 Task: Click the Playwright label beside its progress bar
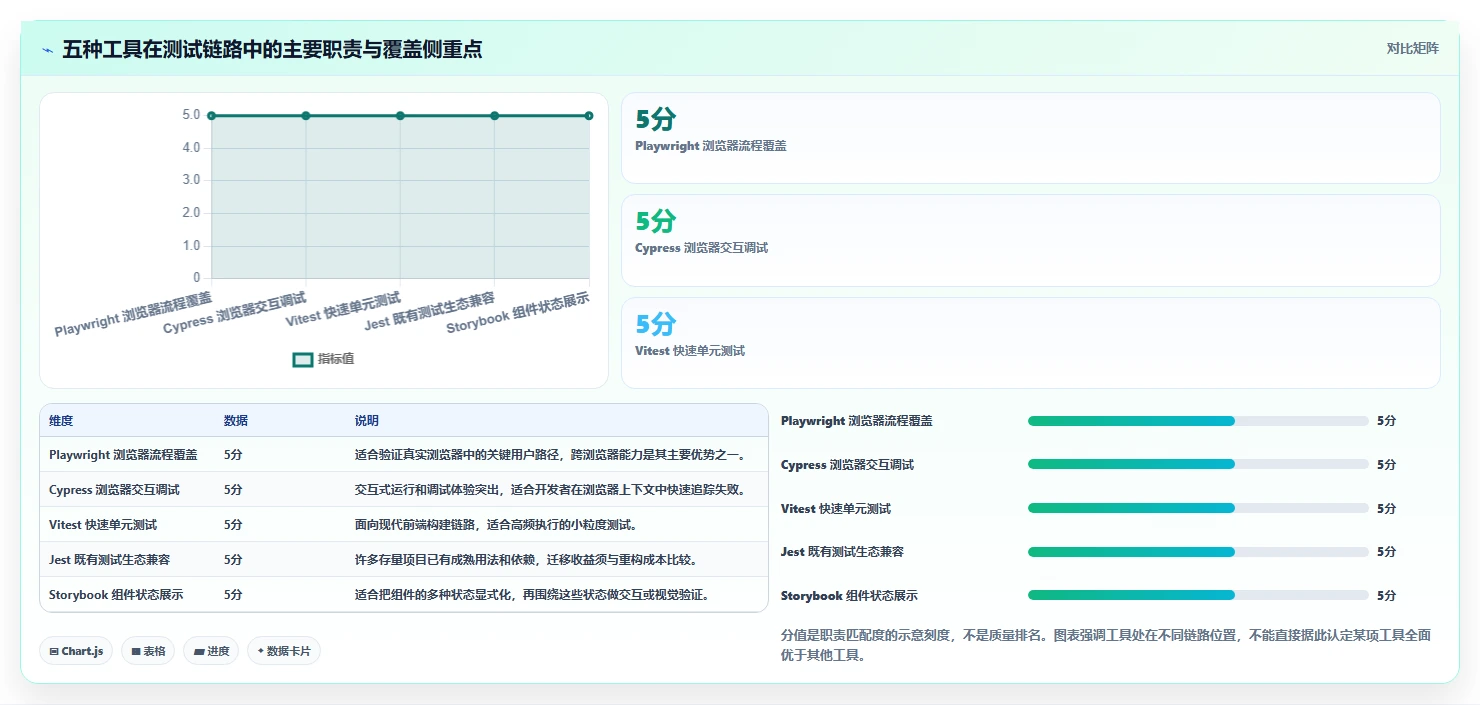[857, 421]
